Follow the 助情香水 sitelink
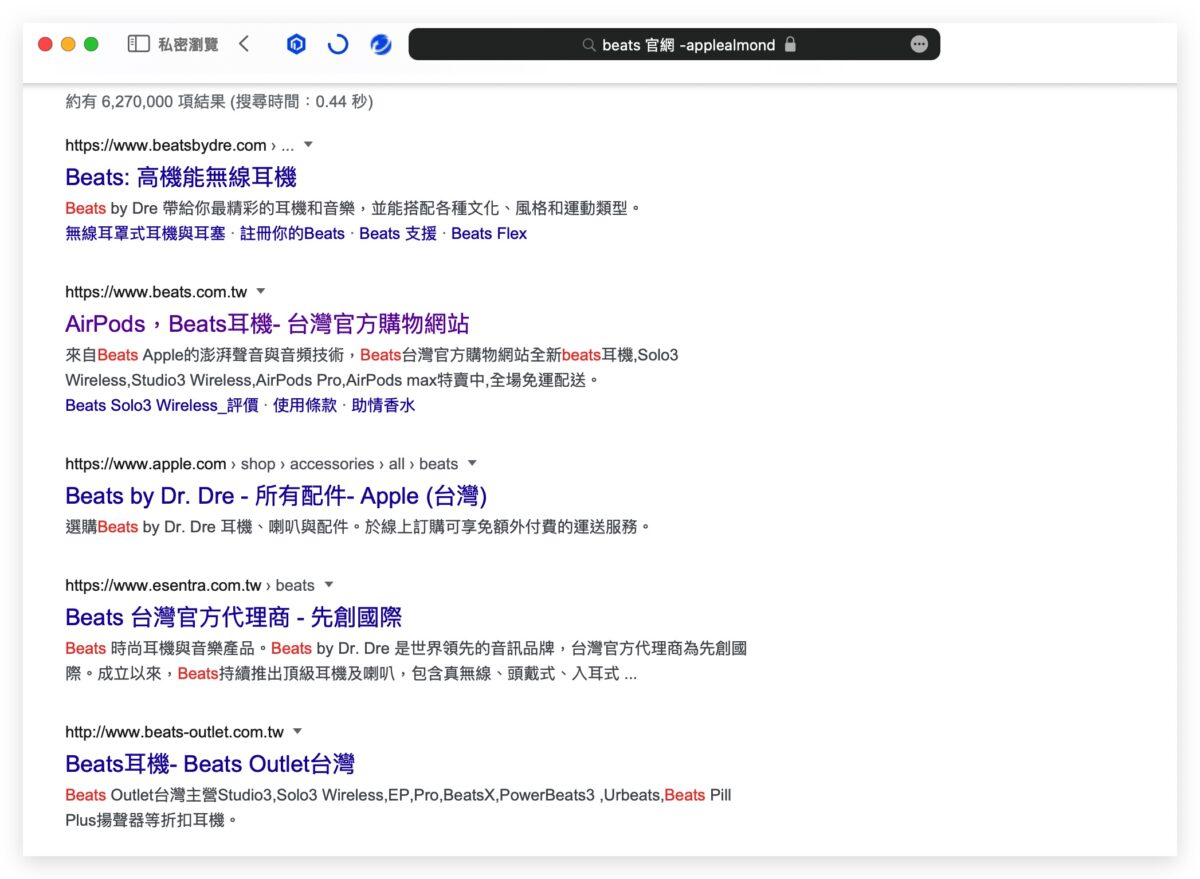 tap(383, 406)
